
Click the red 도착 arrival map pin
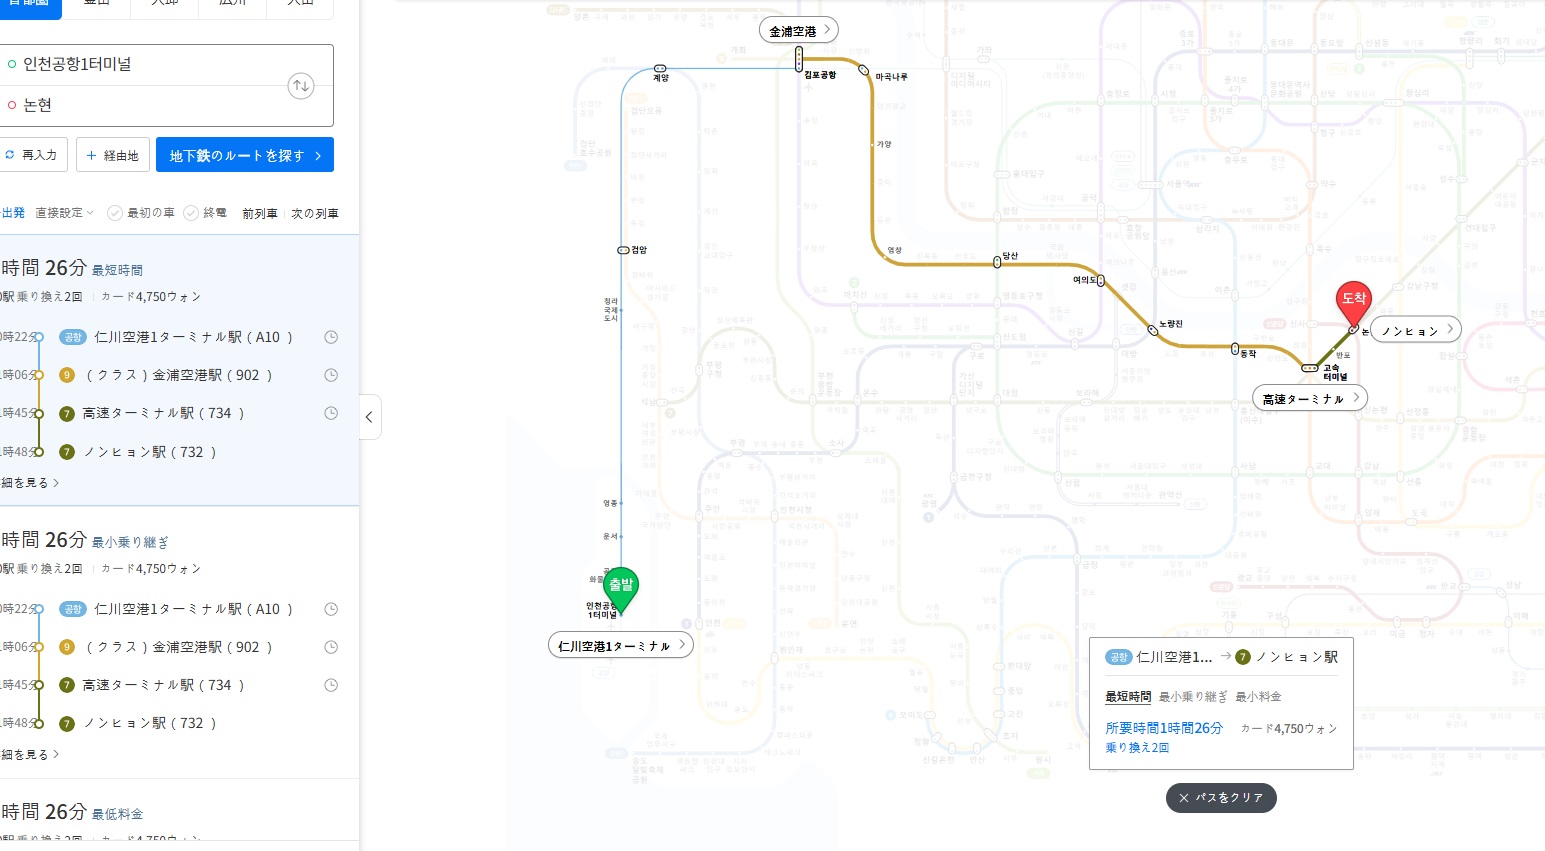(x=1353, y=300)
